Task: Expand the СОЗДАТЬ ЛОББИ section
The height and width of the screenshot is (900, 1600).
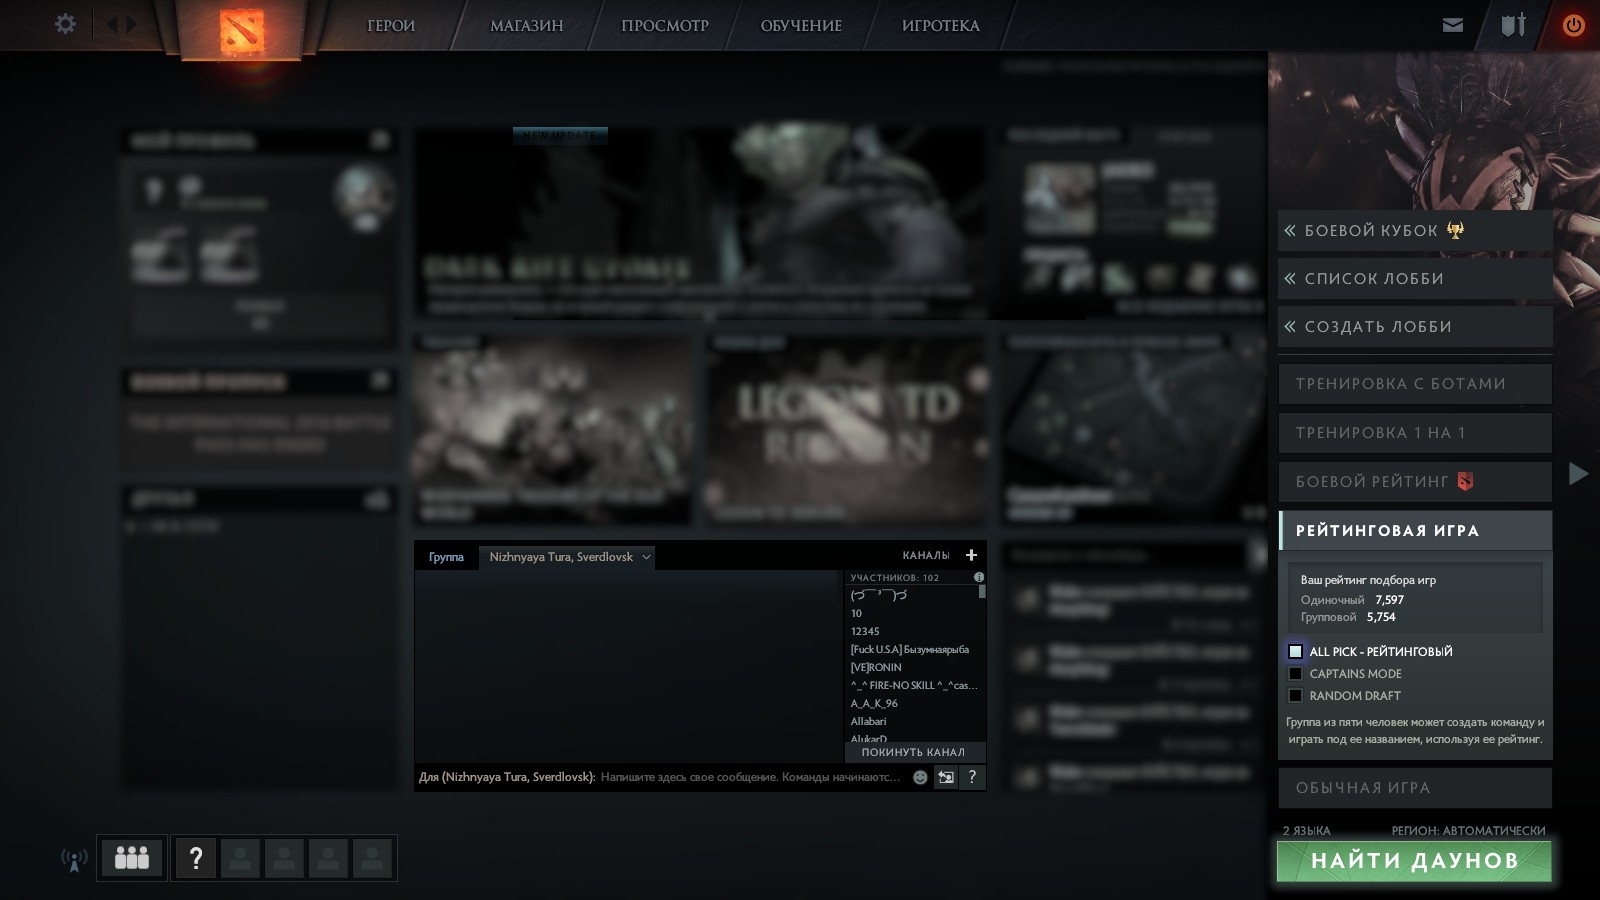Action: pyautogui.click(x=1415, y=327)
